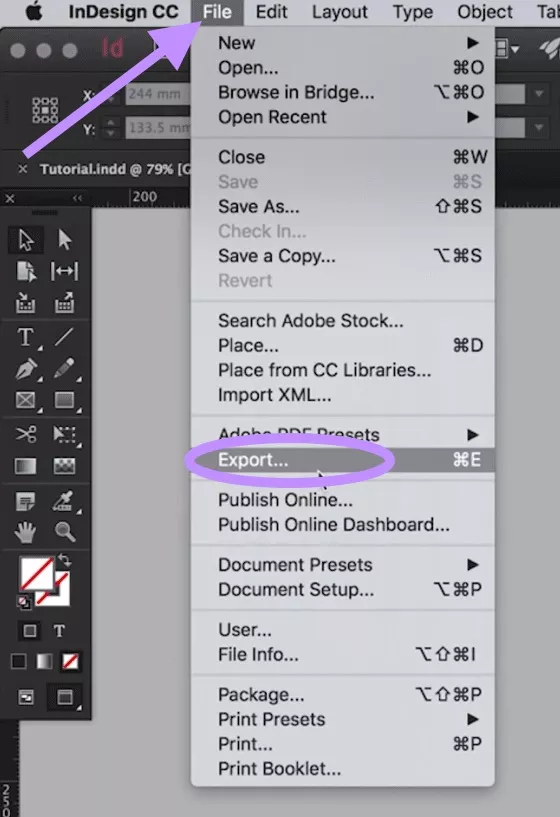Choose Publish Online... menu item

[343, 500]
